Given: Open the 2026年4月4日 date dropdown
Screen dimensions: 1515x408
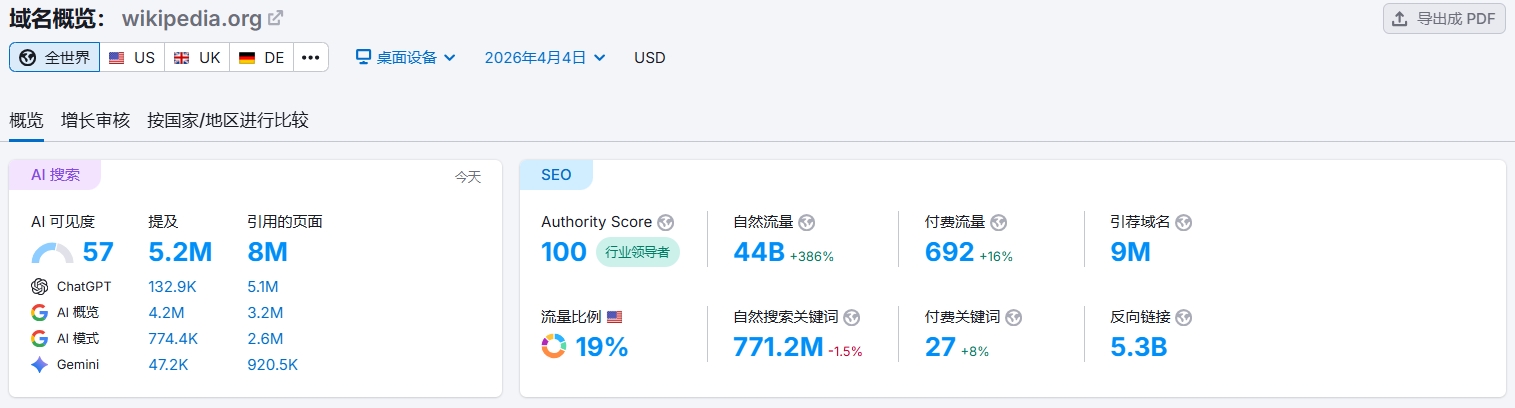Looking at the screenshot, I should (x=545, y=57).
